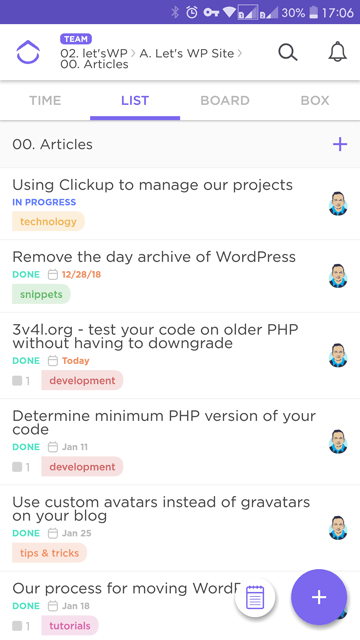This screenshot has width=360, height=640.
Task: Switch to the TIME tab
Action: 45,100
